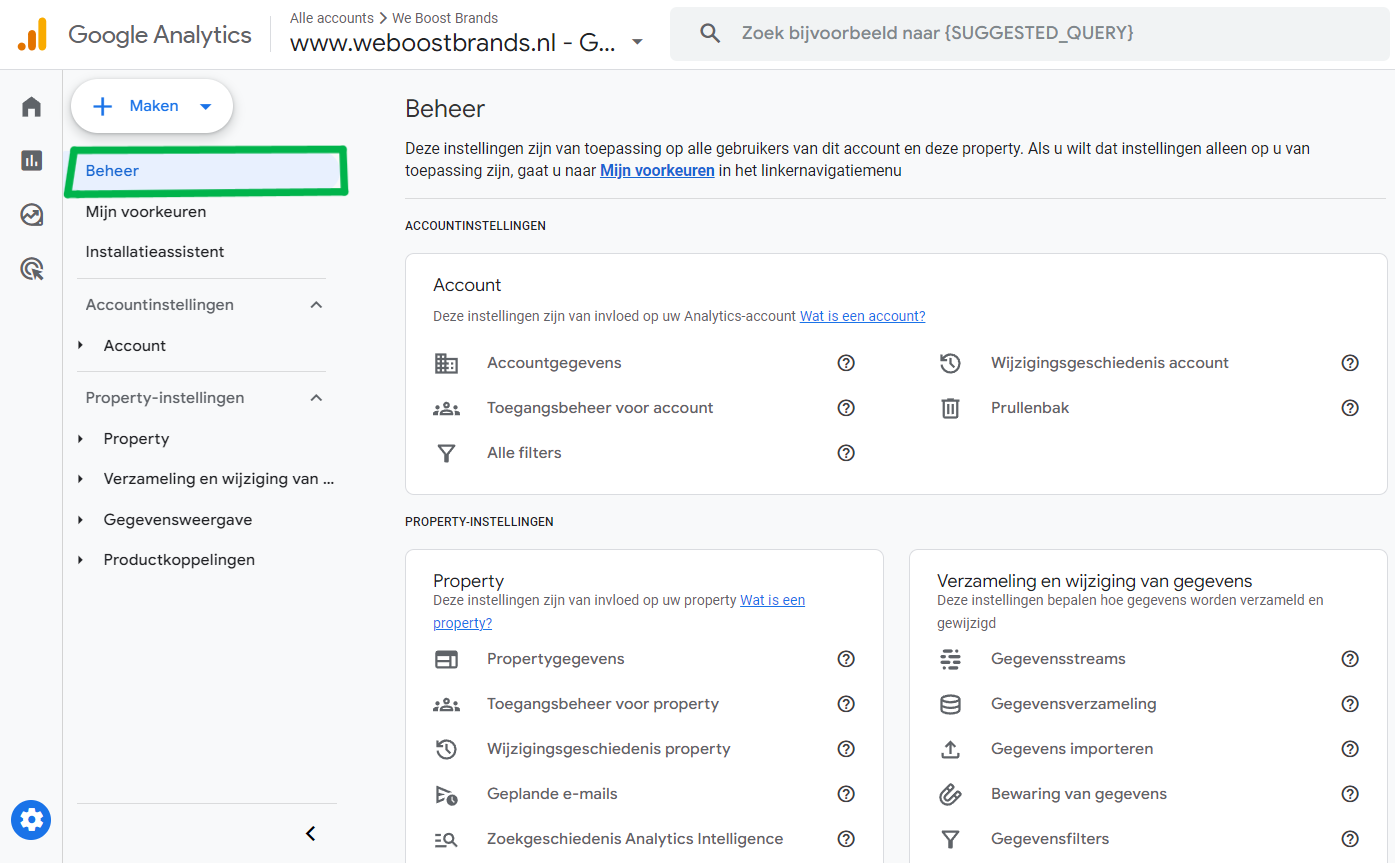The height and width of the screenshot is (863, 1395).
Task: Click the upload icon beside Gegevens importeren
Action: [x=950, y=748]
